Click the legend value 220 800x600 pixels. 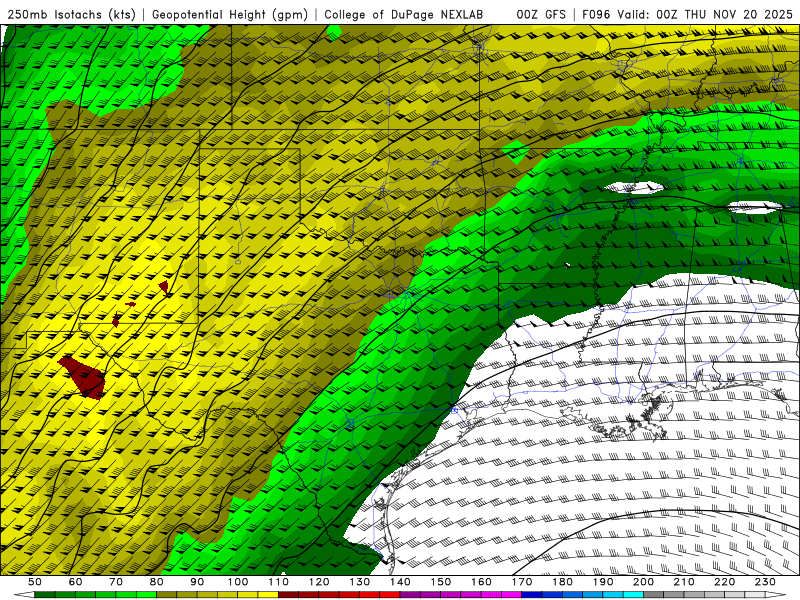pos(725,582)
